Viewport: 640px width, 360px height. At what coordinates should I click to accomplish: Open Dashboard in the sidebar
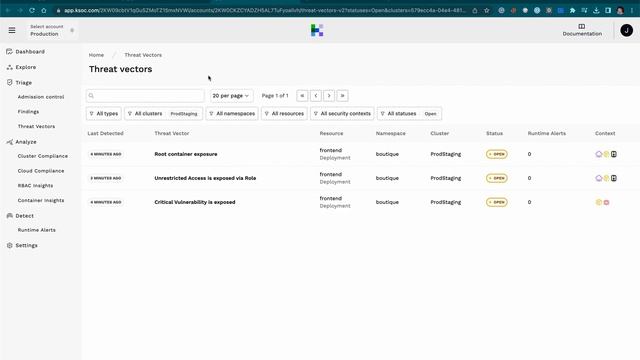(30, 52)
